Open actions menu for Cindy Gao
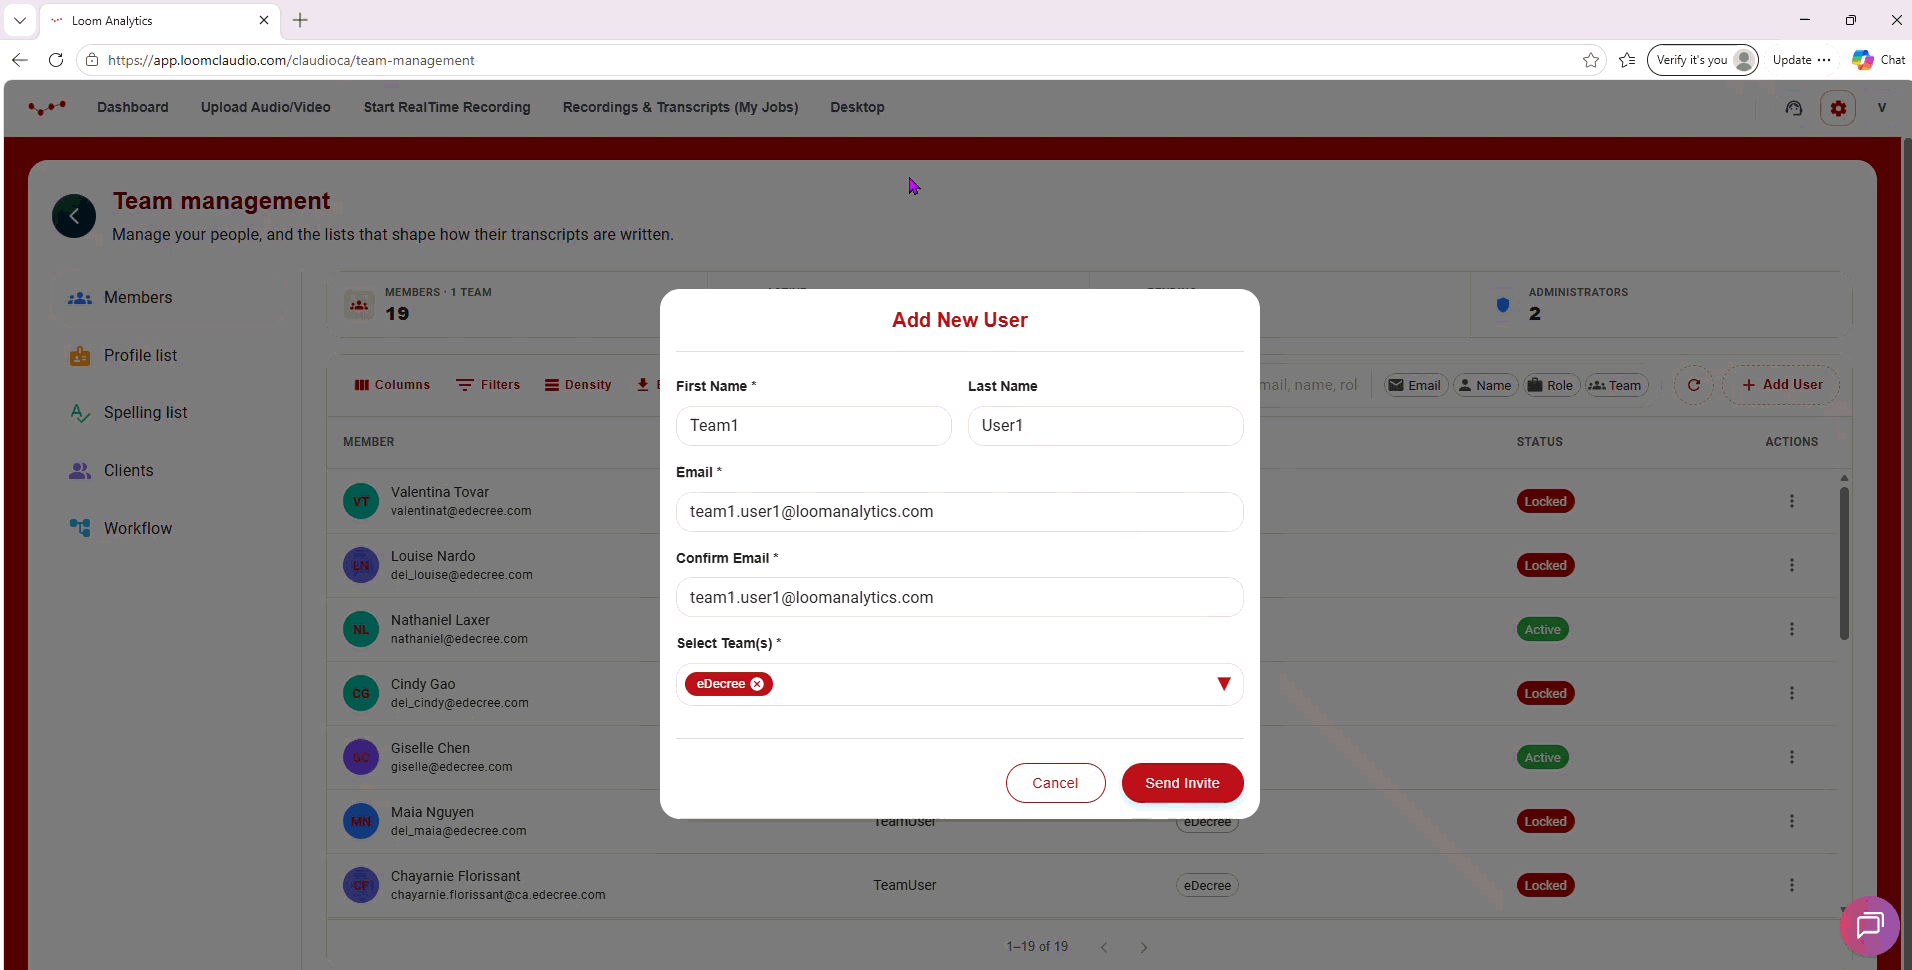Viewport: 1912px width, 970px height. point(1791,693)
